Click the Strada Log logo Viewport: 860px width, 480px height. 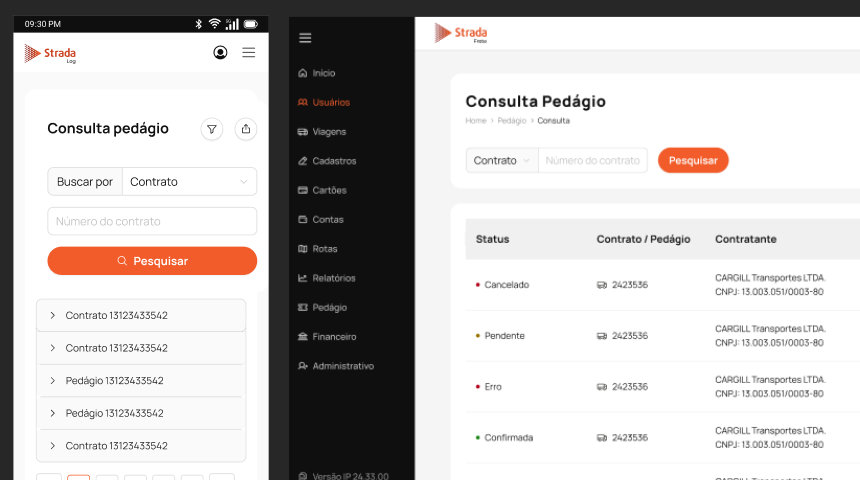50,53
